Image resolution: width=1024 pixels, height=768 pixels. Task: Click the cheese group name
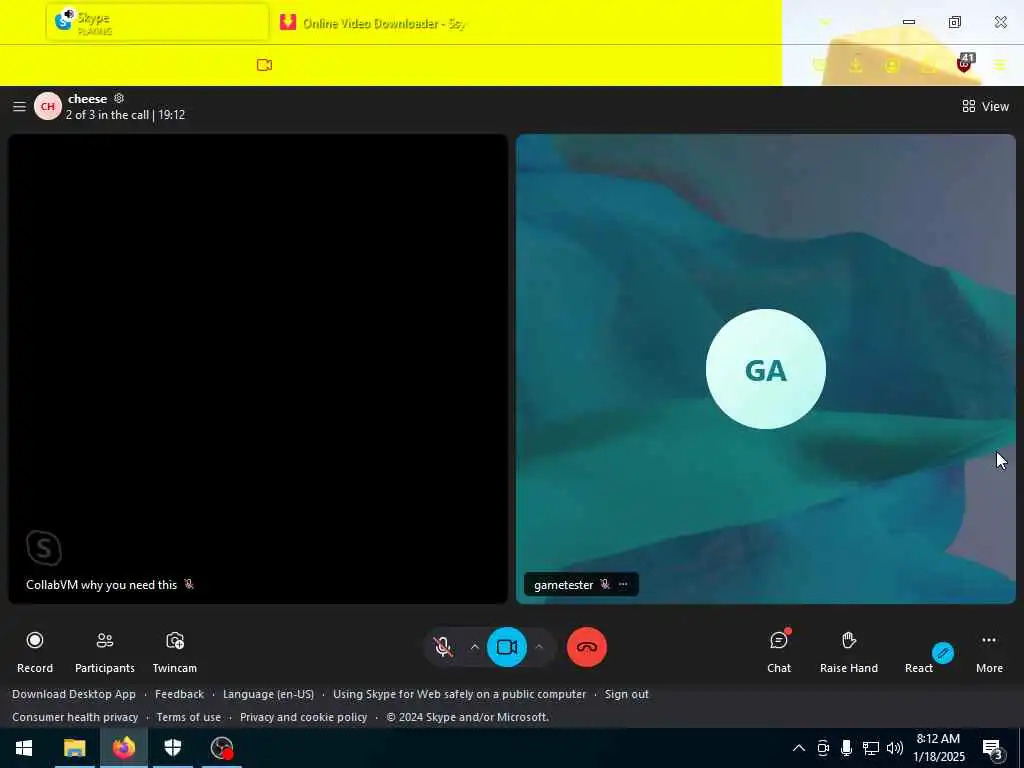87,99
